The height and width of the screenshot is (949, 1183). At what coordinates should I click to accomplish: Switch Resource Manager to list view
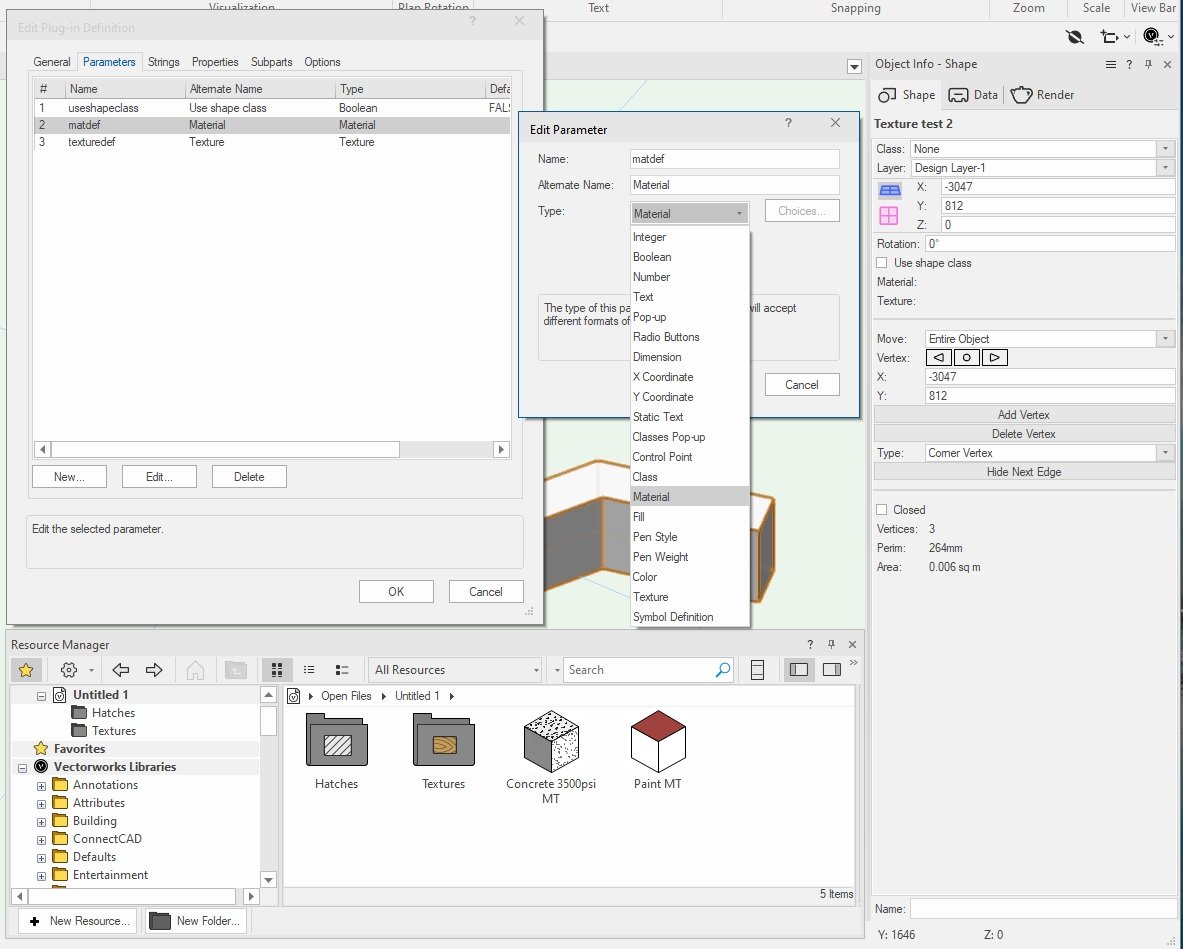(309, 670)
